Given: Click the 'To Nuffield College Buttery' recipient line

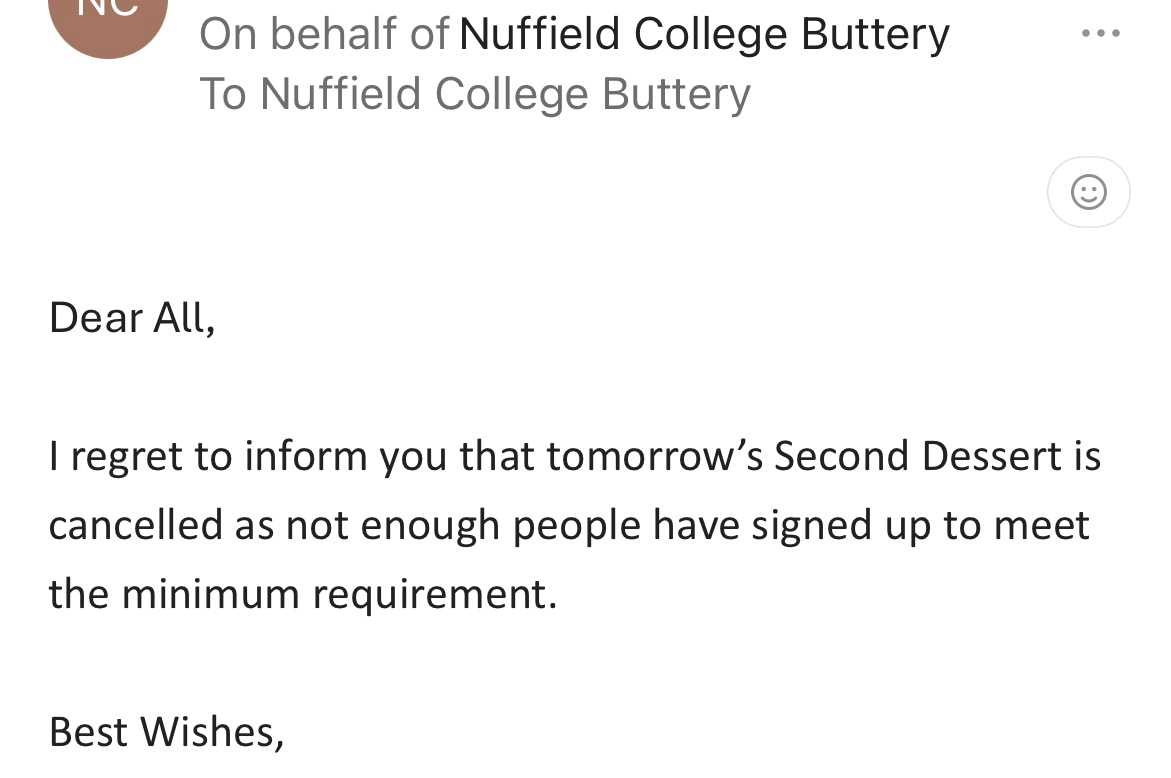Looking at the screenshot, I should tap(475, 95).
